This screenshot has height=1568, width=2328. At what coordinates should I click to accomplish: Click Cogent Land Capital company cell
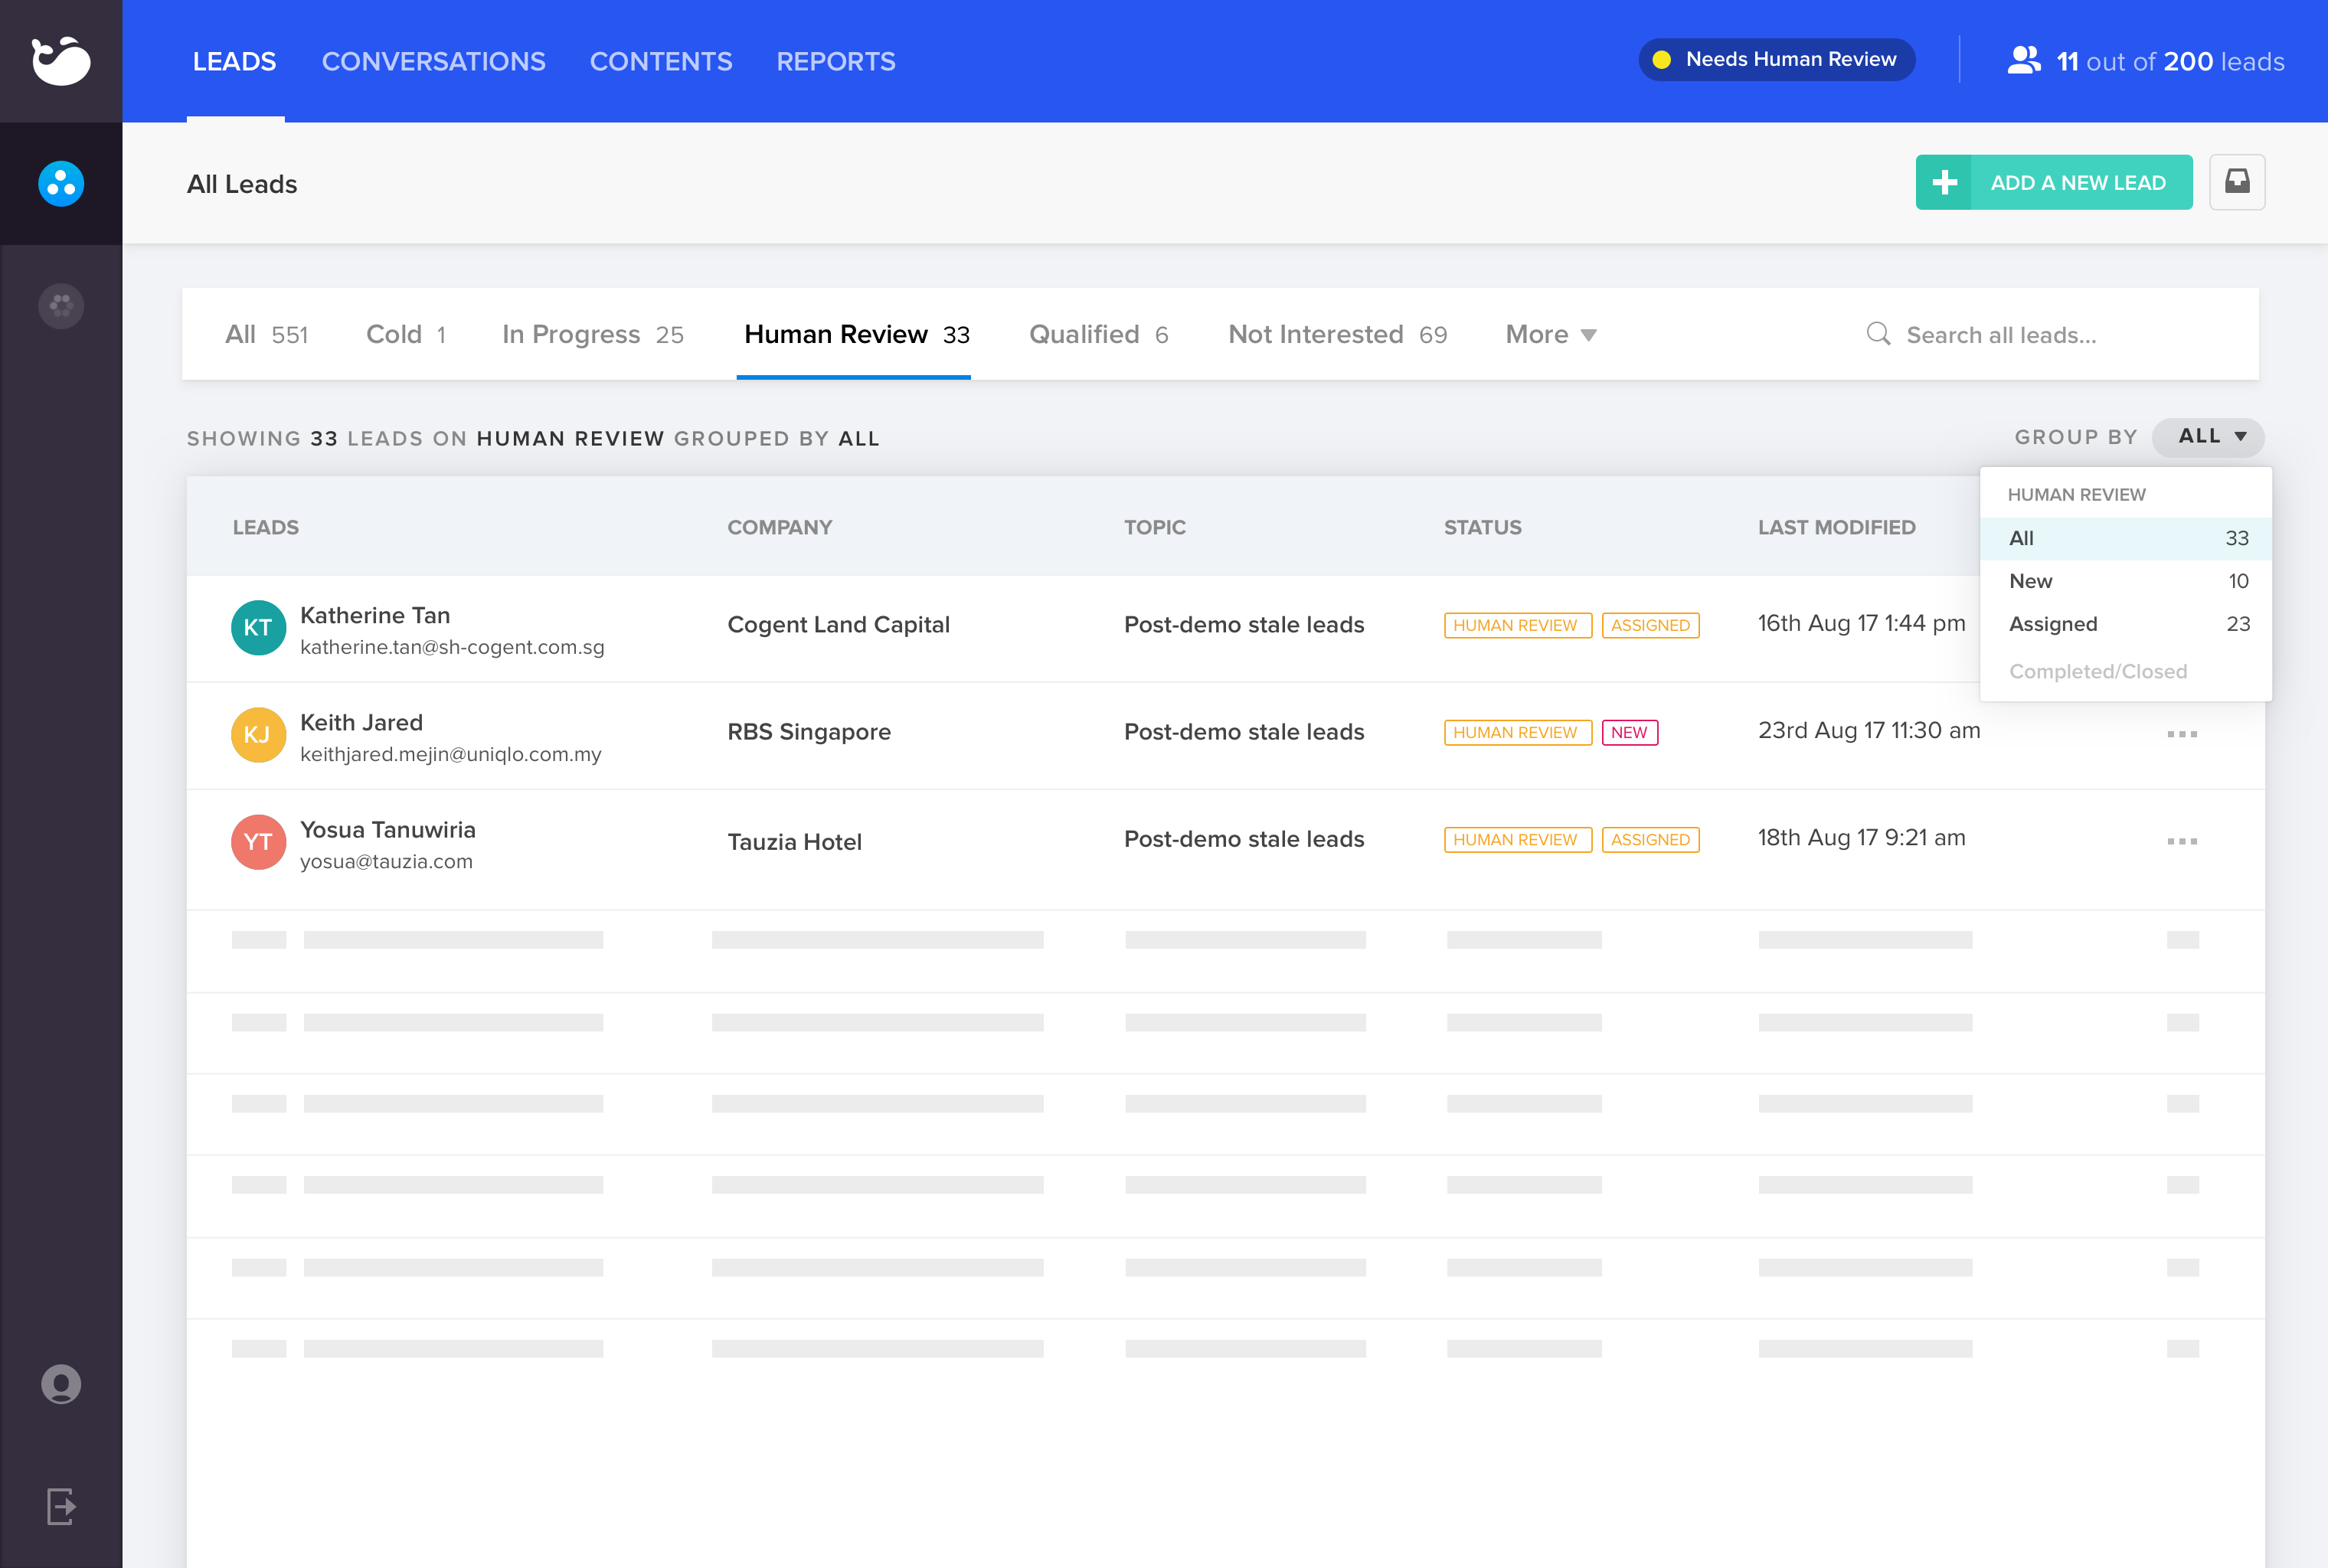(x=838, y=625)
